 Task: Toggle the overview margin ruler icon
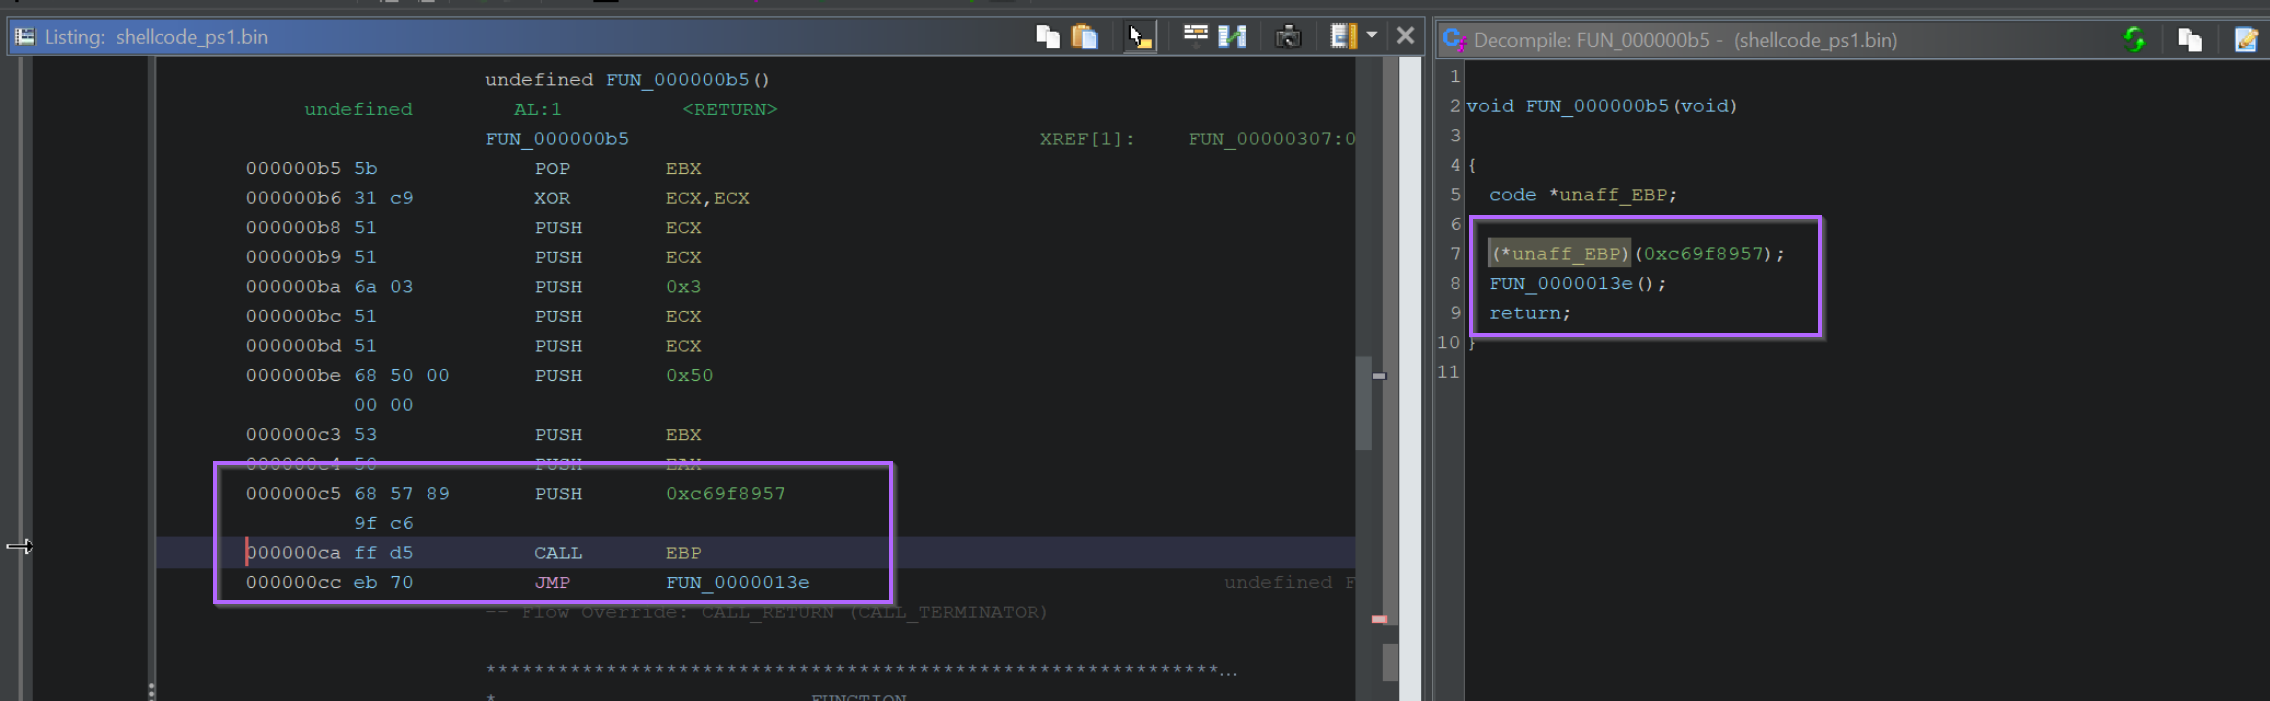pyautogui.click(x=1343, y=37)
